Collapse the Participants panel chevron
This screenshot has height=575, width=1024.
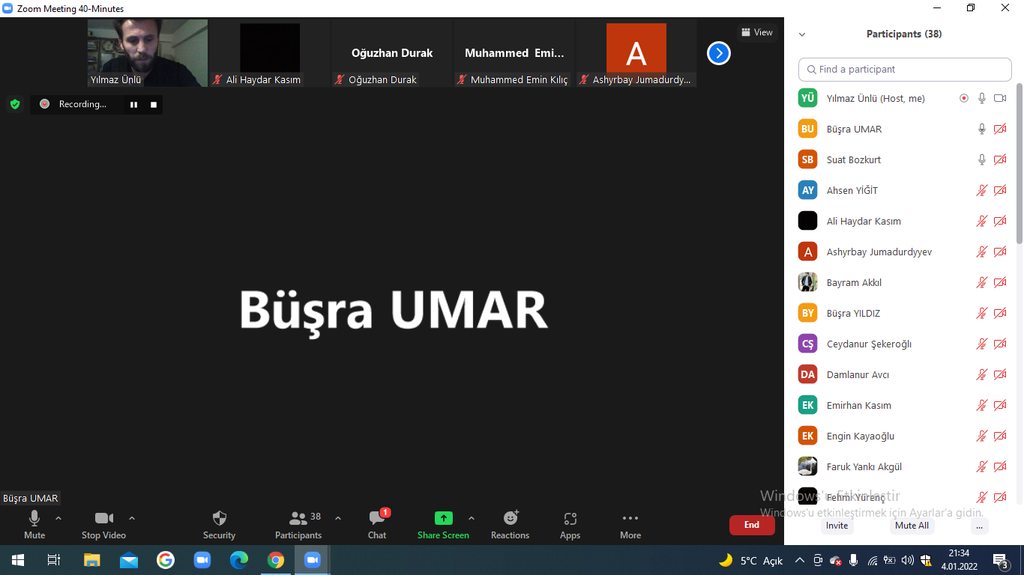pos(802,34)
